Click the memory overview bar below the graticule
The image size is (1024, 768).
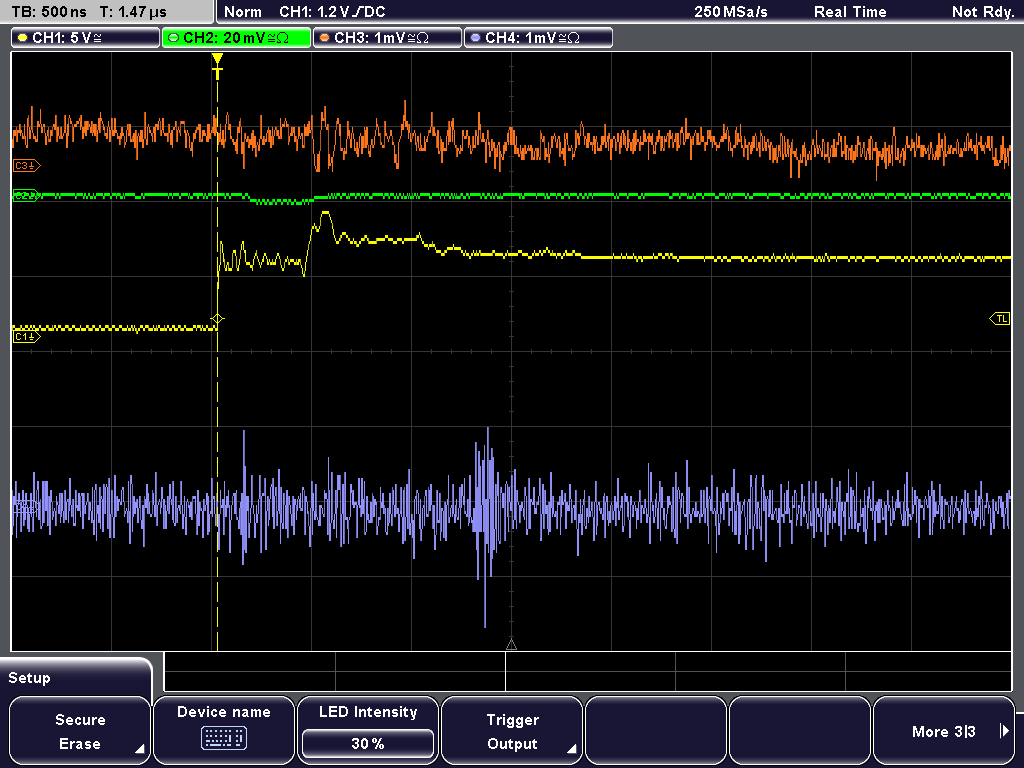click(x=588, y=672)
